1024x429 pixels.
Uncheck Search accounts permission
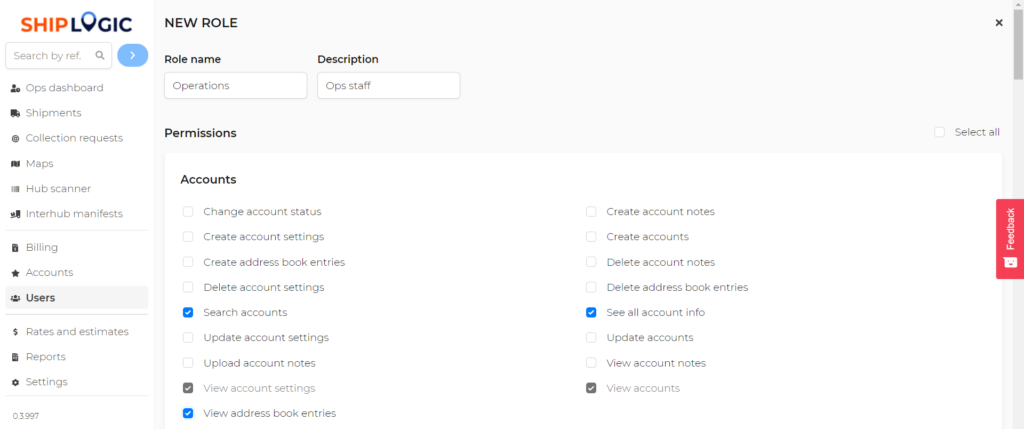(188, 312)
